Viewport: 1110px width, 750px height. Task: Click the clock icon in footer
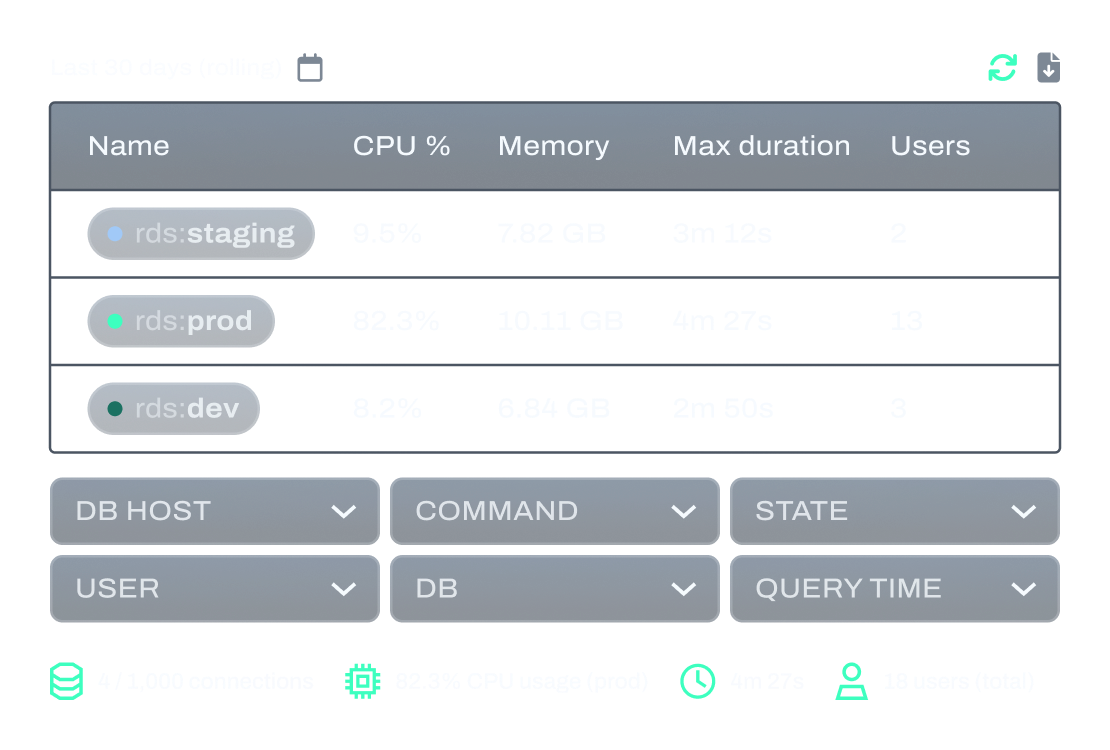pyautogui.click(x=698, y=681)
